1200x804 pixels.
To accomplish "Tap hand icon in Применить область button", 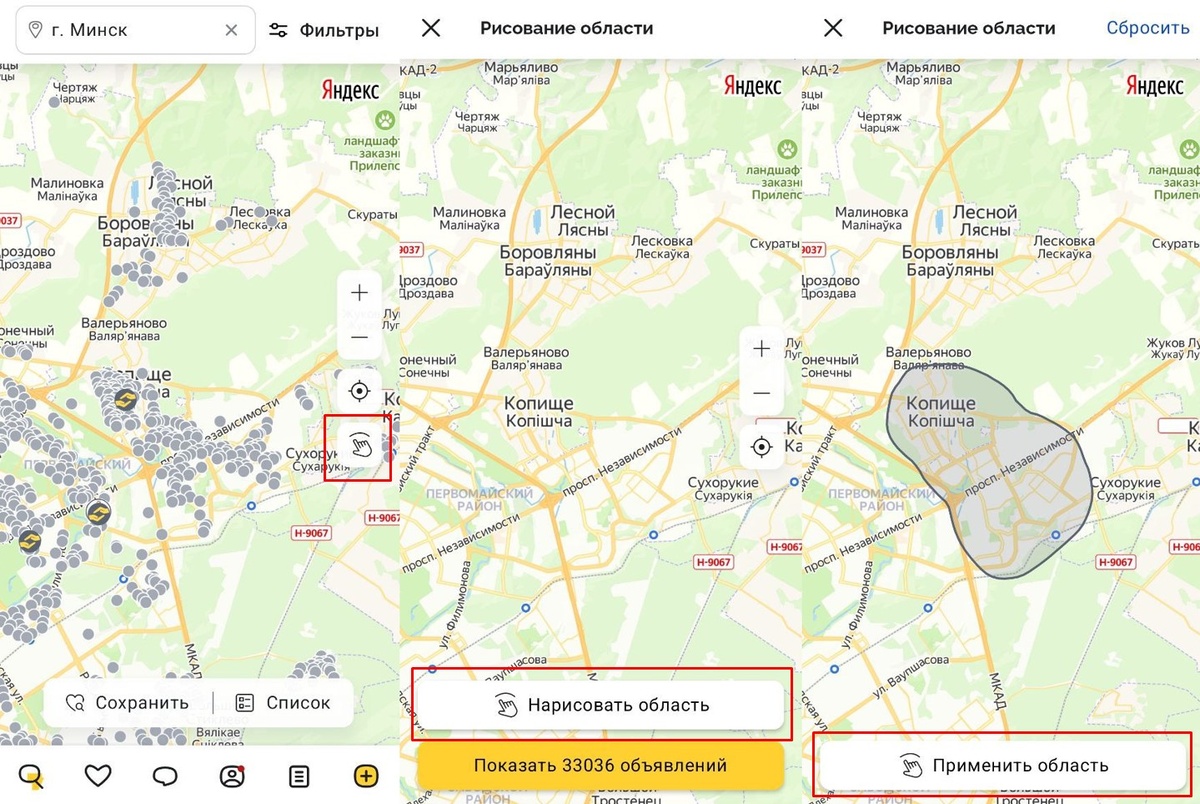I will pyautogui.click(x=911, y=766).
